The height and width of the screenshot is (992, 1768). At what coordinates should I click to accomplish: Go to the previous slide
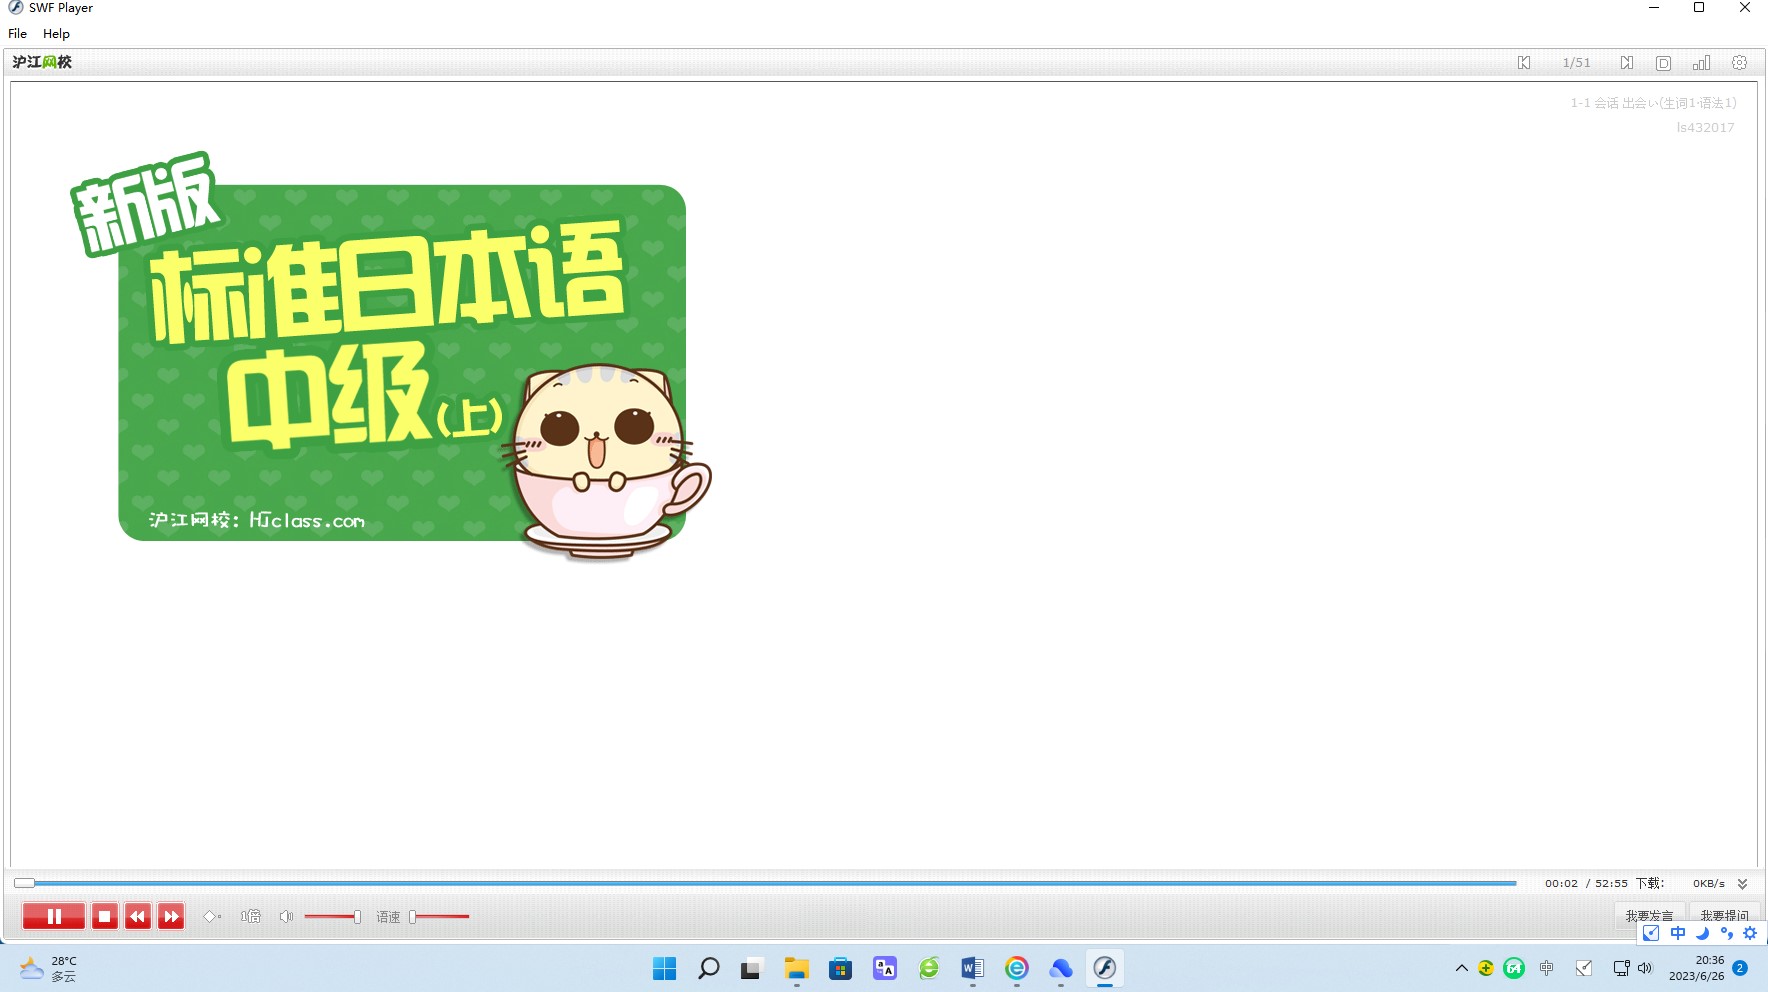click(1524, 63)
